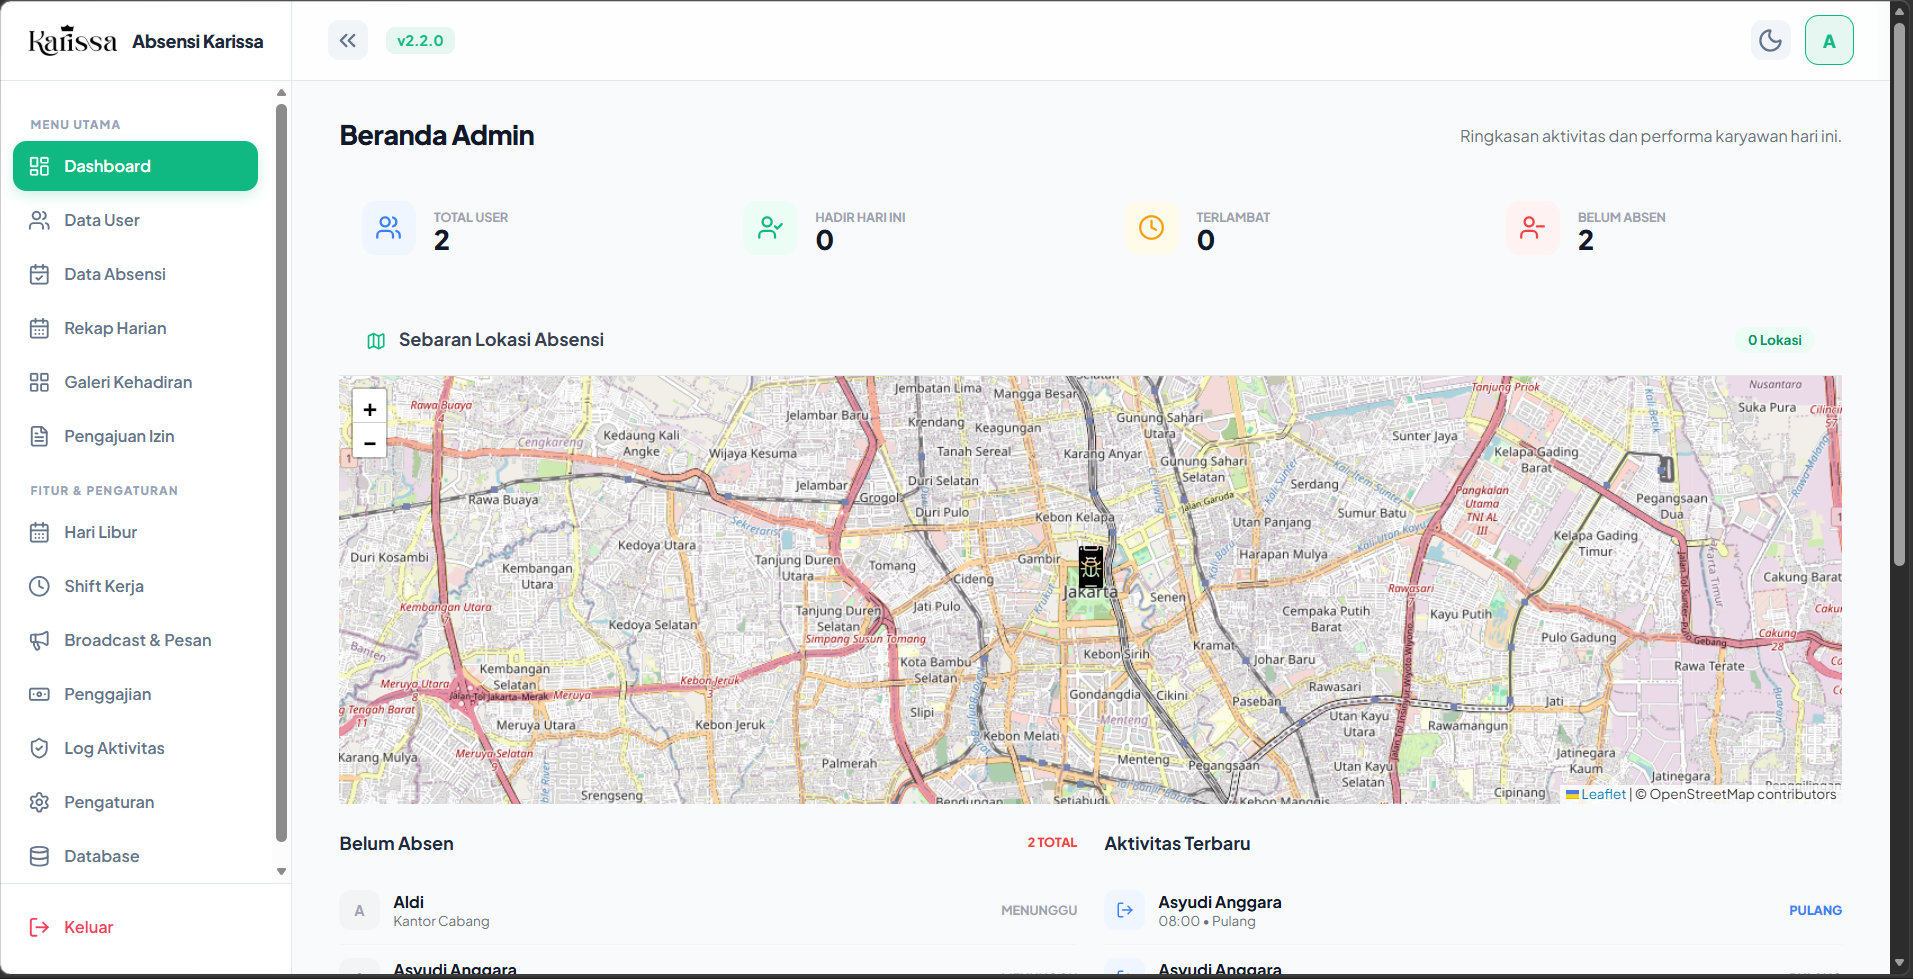Click the 2 TOTAL label
Screen dimensions: 1913x979
[x=1052, y=843]
